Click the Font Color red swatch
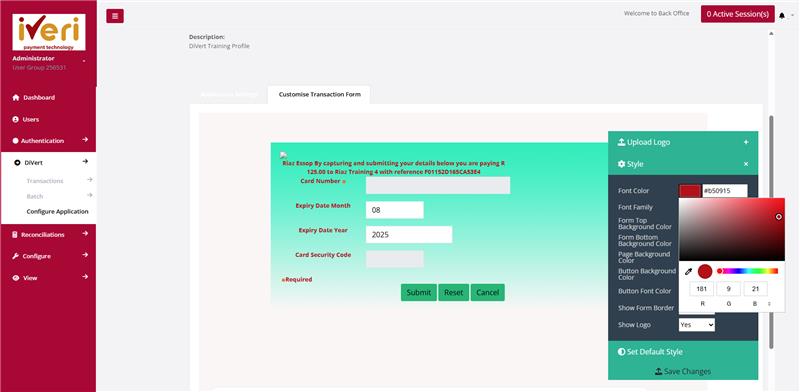The image size is (800, 392). coord(690,191)
